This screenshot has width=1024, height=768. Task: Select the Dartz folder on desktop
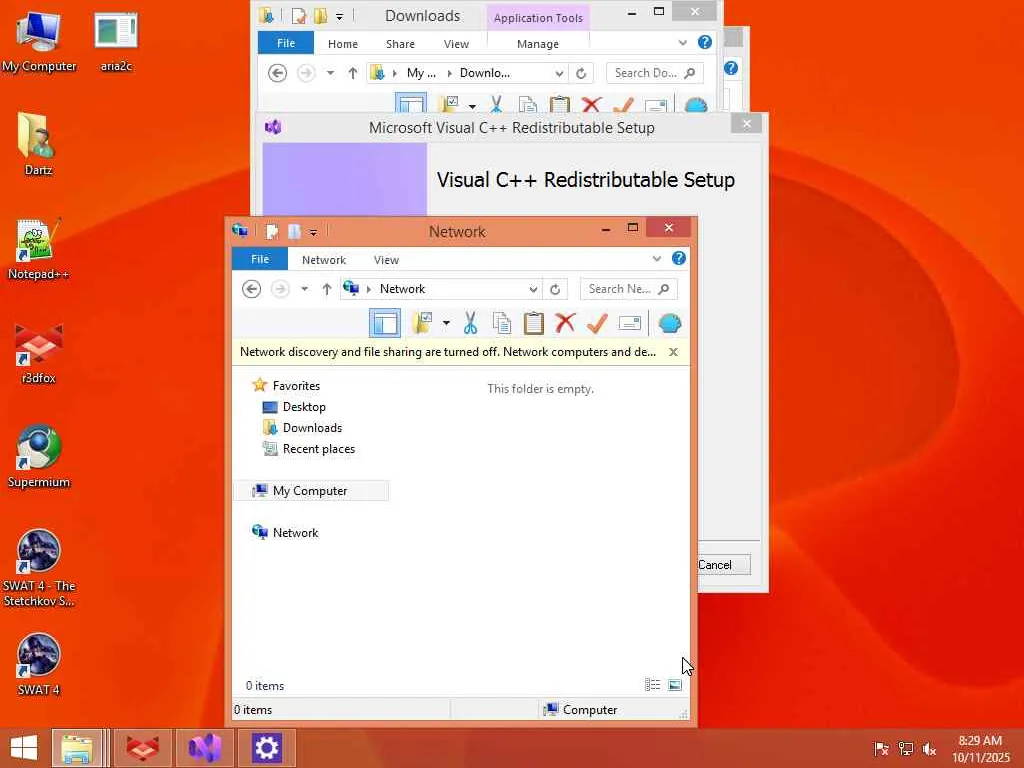coord(38,144)
